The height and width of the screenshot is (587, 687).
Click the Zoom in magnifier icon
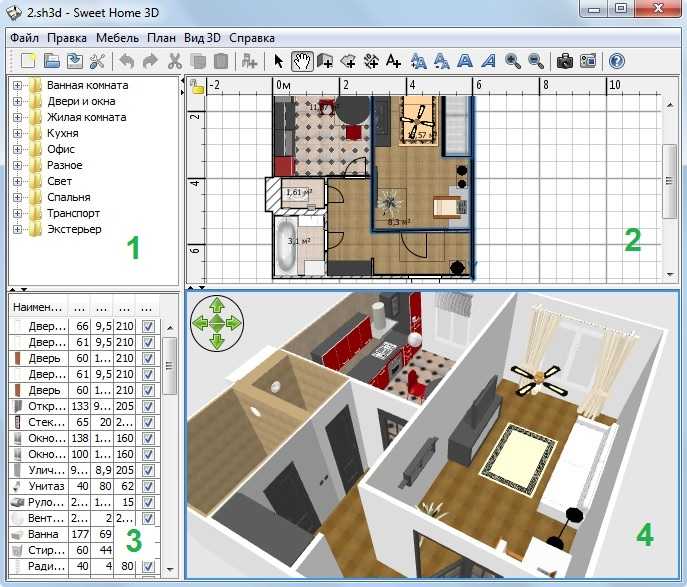[x=512, y=61]
